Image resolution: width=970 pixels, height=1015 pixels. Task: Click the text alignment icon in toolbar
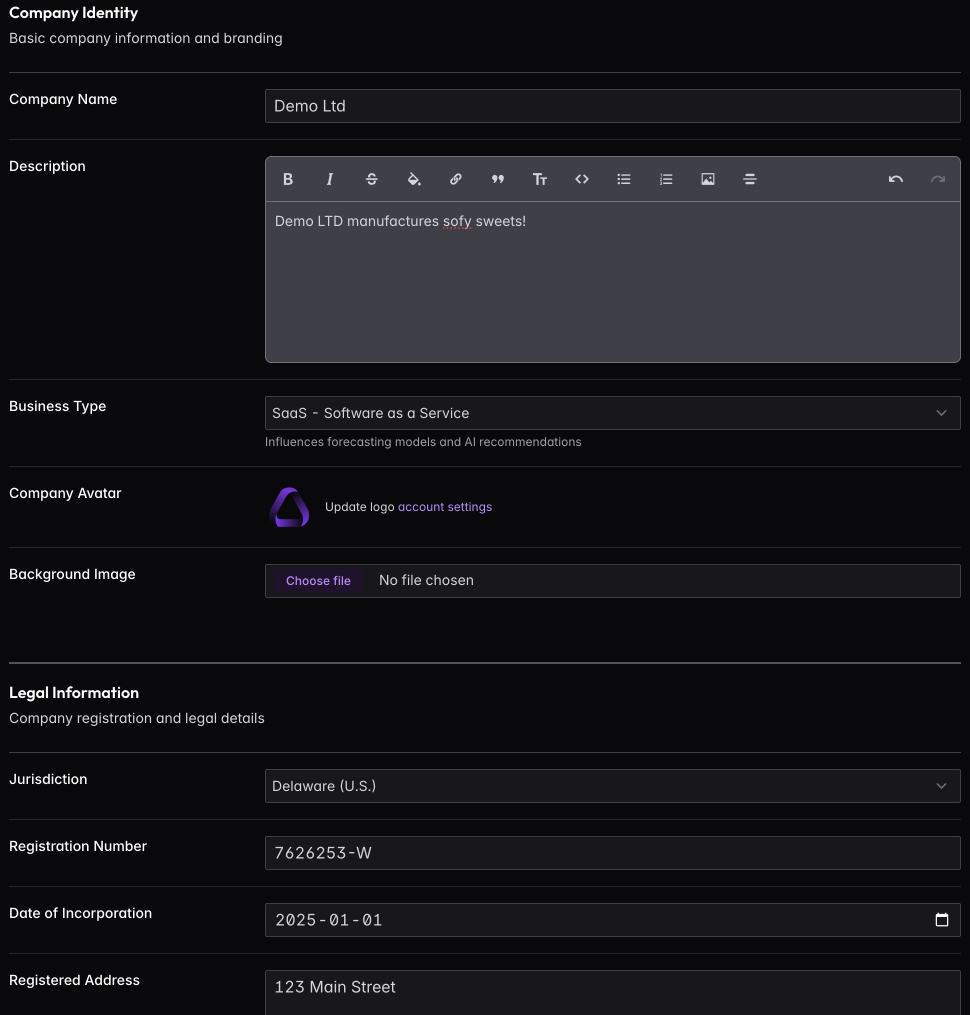tap(750, 179)
